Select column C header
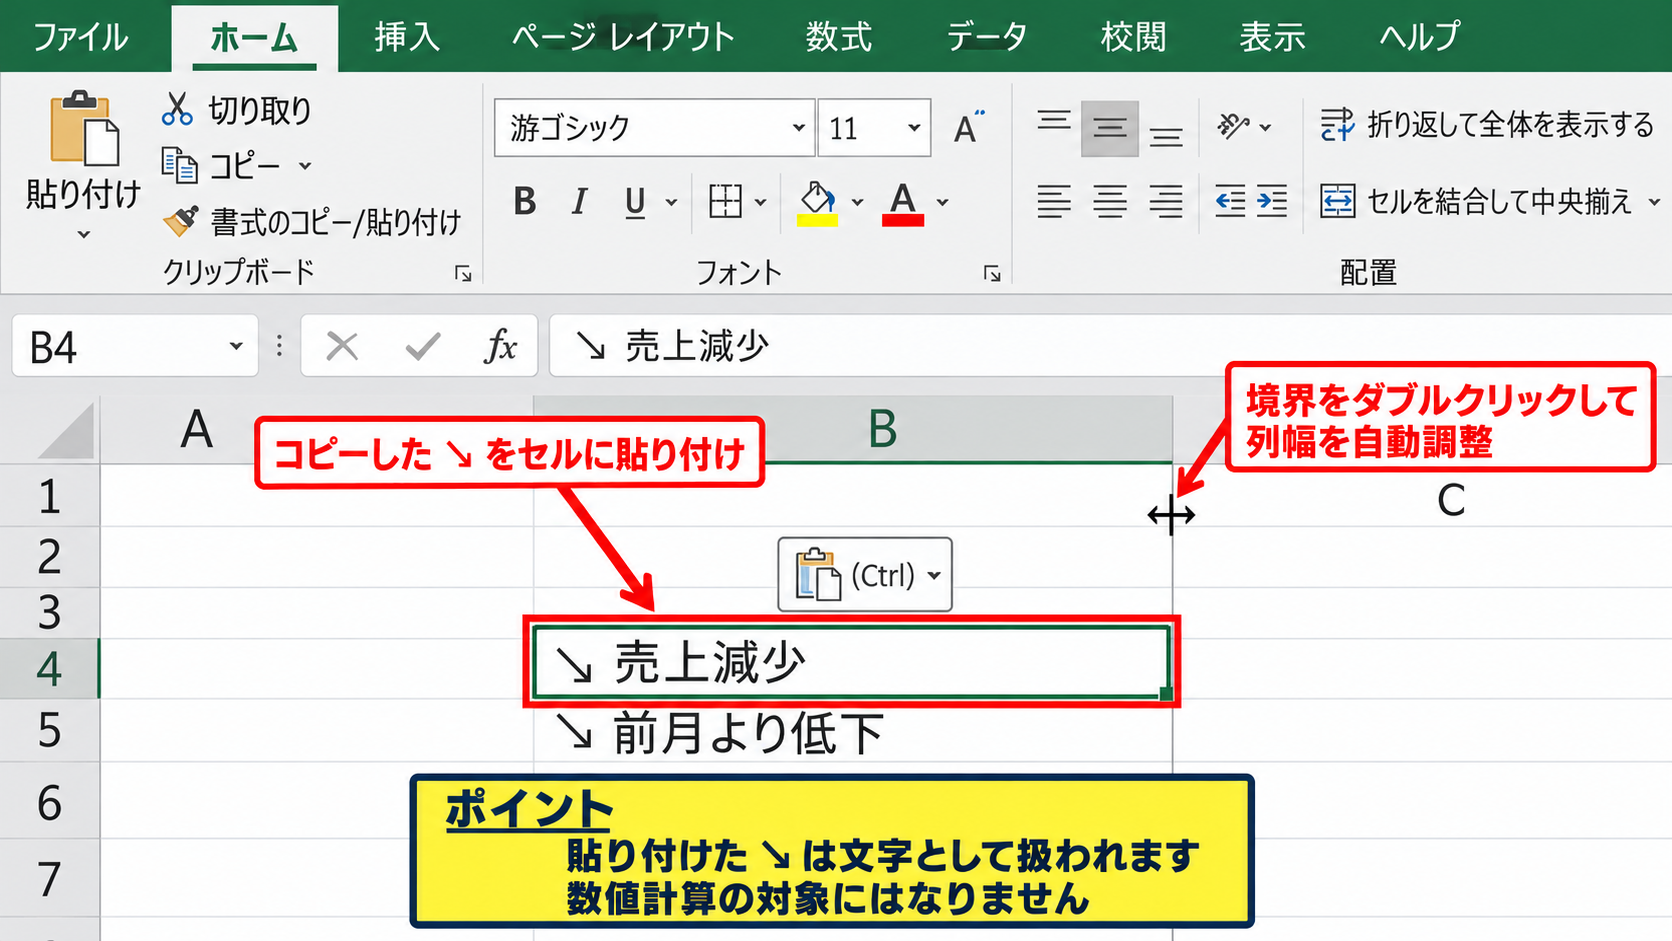Image resolution: width=1672 pixels, height=941 pixels. click(1450, 500)
